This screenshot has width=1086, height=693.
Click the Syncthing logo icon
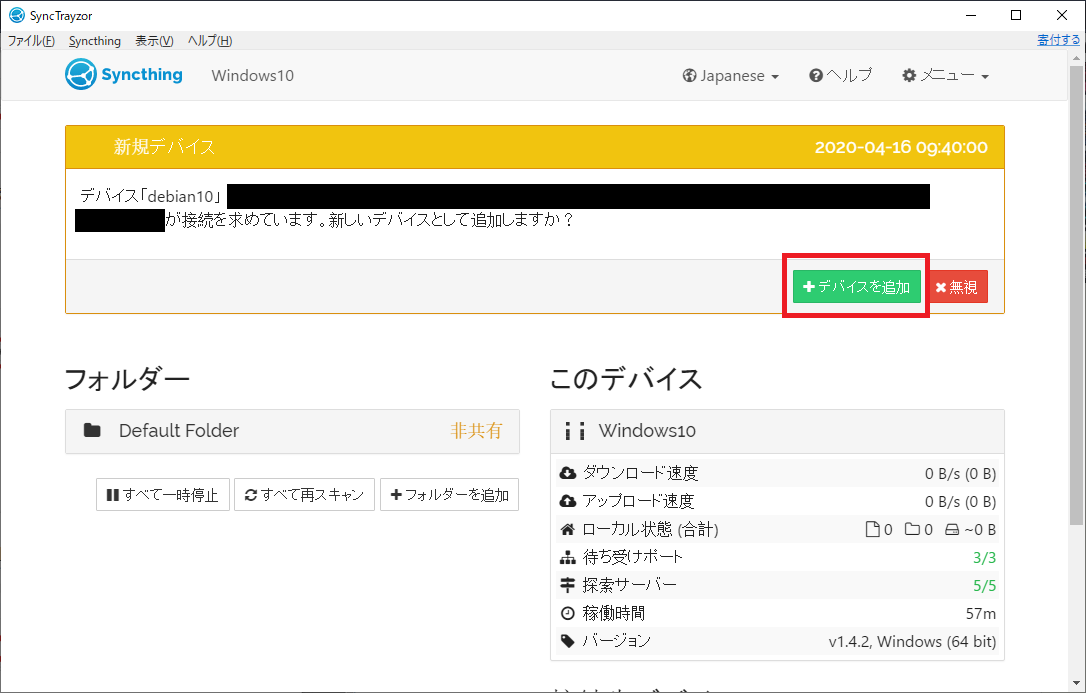80,75
